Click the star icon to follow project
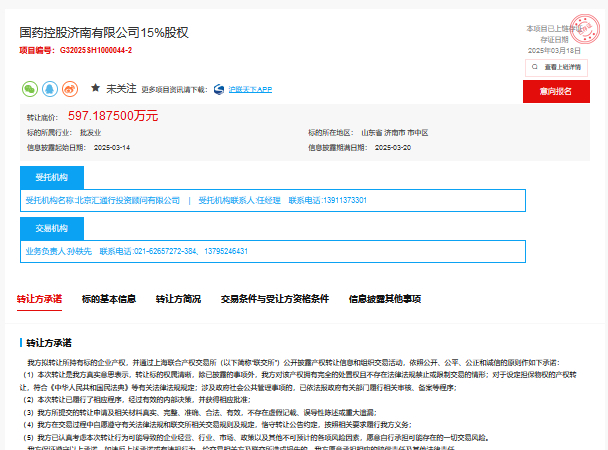This screenshot has height=450, width=608. [95, 88]
